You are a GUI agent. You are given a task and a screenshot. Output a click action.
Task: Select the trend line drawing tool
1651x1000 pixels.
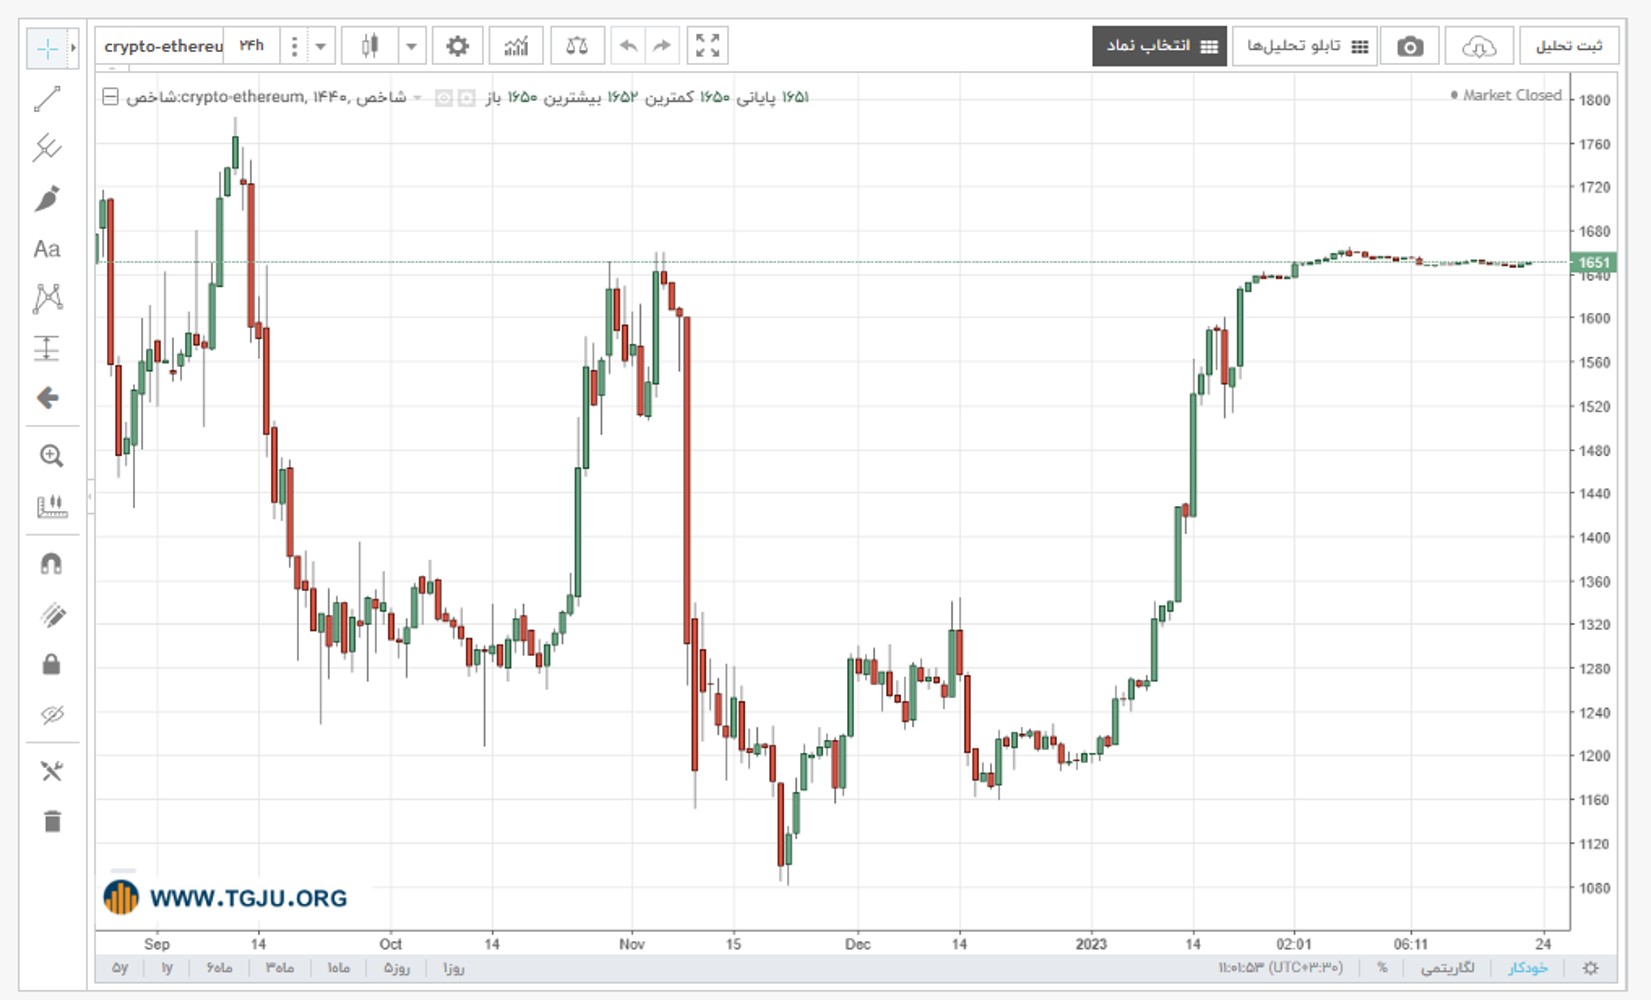(47, 99)
